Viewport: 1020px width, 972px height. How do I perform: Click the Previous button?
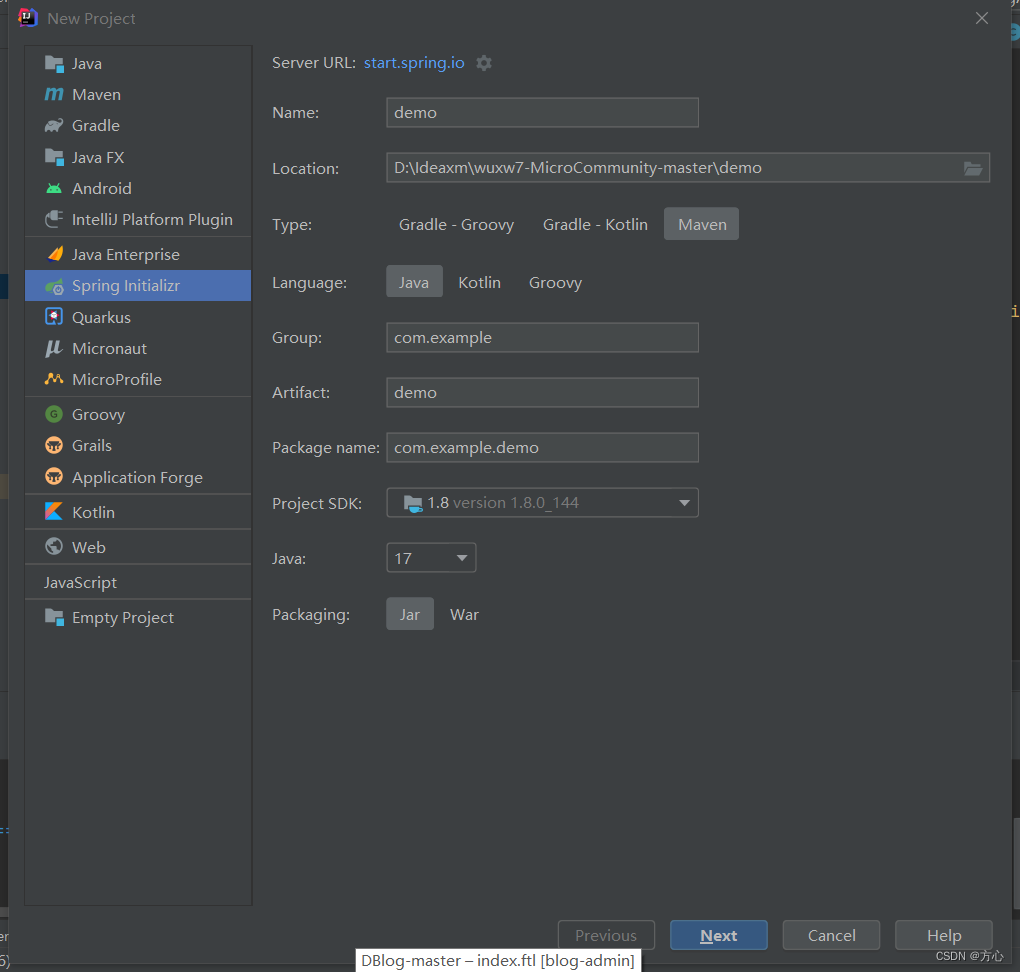tap(606, 935)
